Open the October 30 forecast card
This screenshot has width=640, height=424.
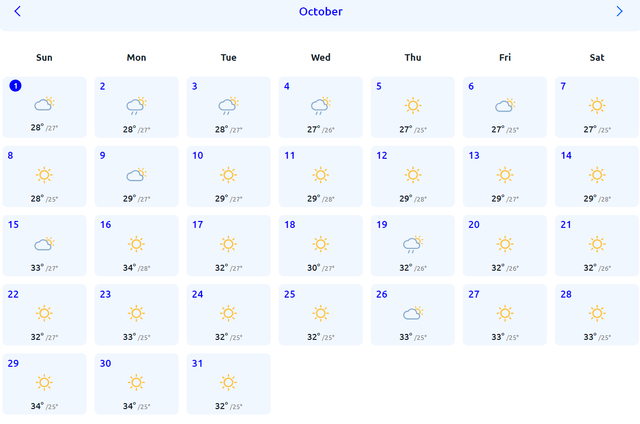click(136, 384)
